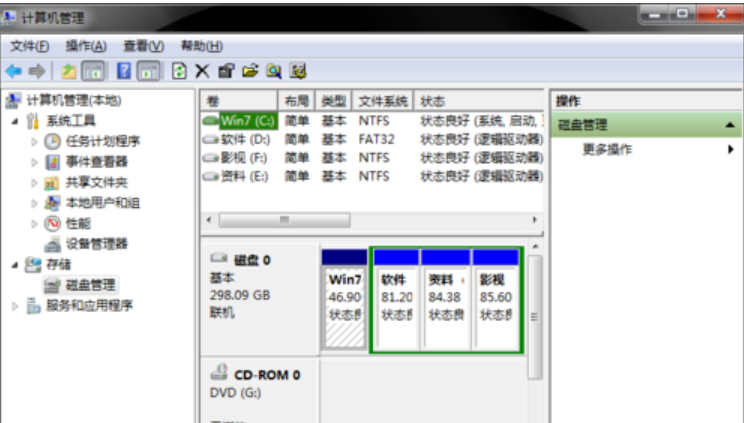This screenshot has width=744, height=423.
Task: Click the blue Back arrow in toolbar
Action: click(15, 71)
